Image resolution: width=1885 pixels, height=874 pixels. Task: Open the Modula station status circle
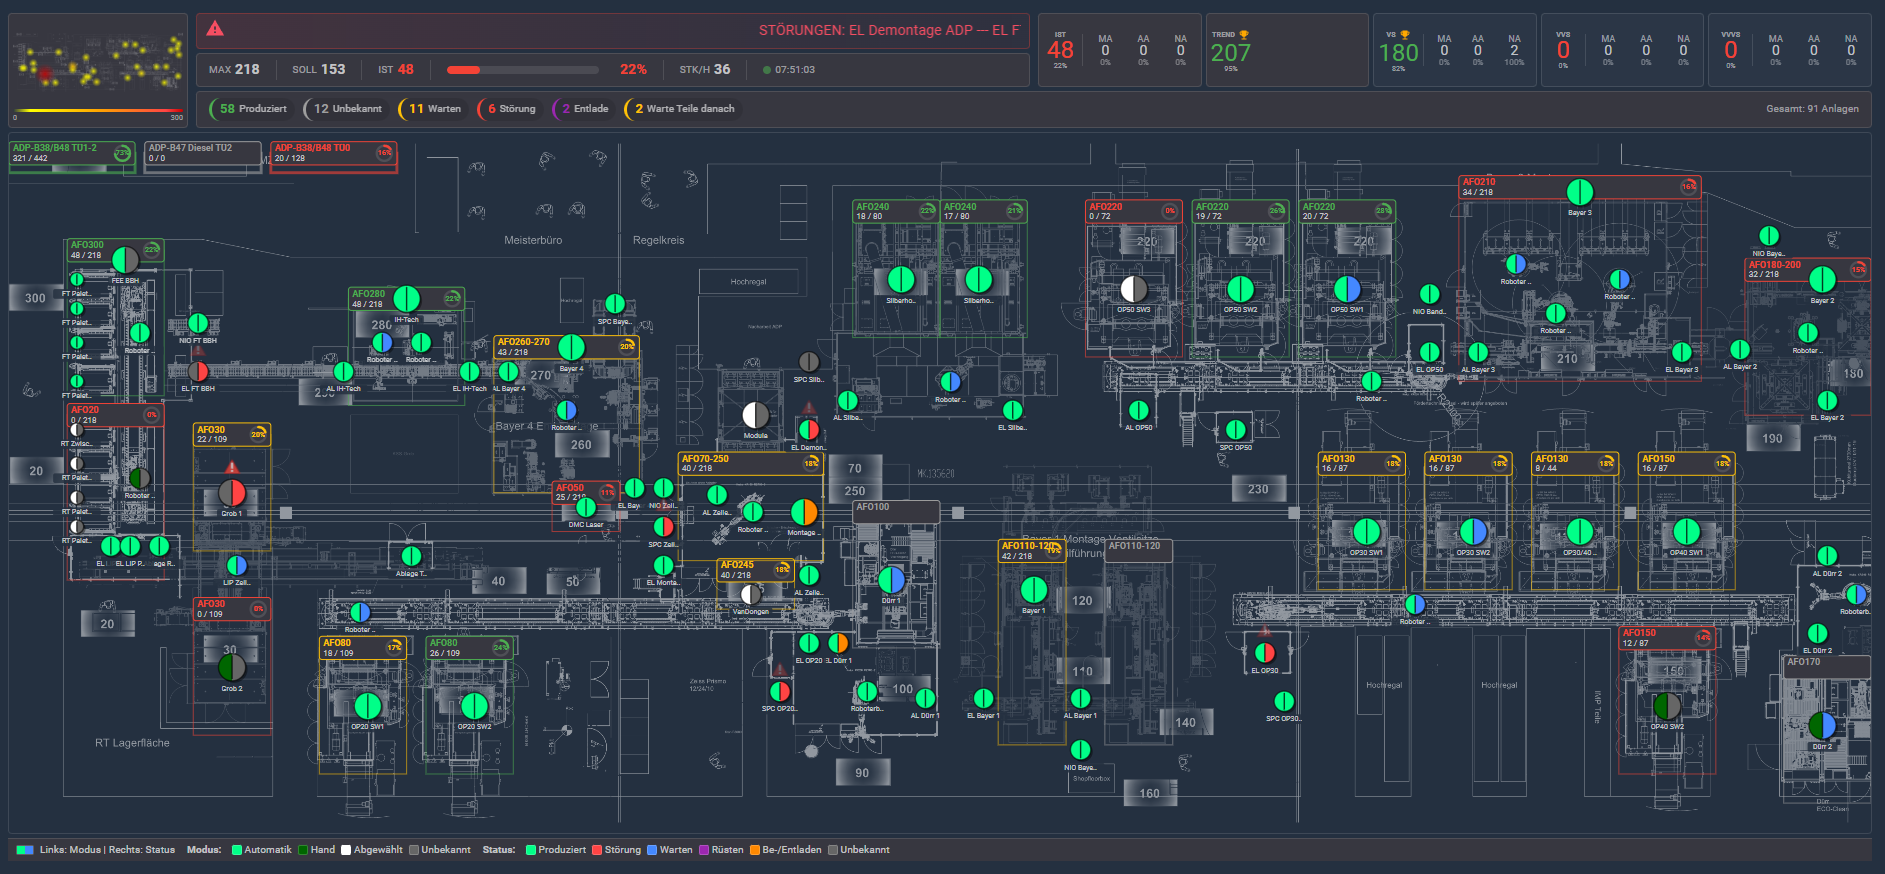point(756,415)
